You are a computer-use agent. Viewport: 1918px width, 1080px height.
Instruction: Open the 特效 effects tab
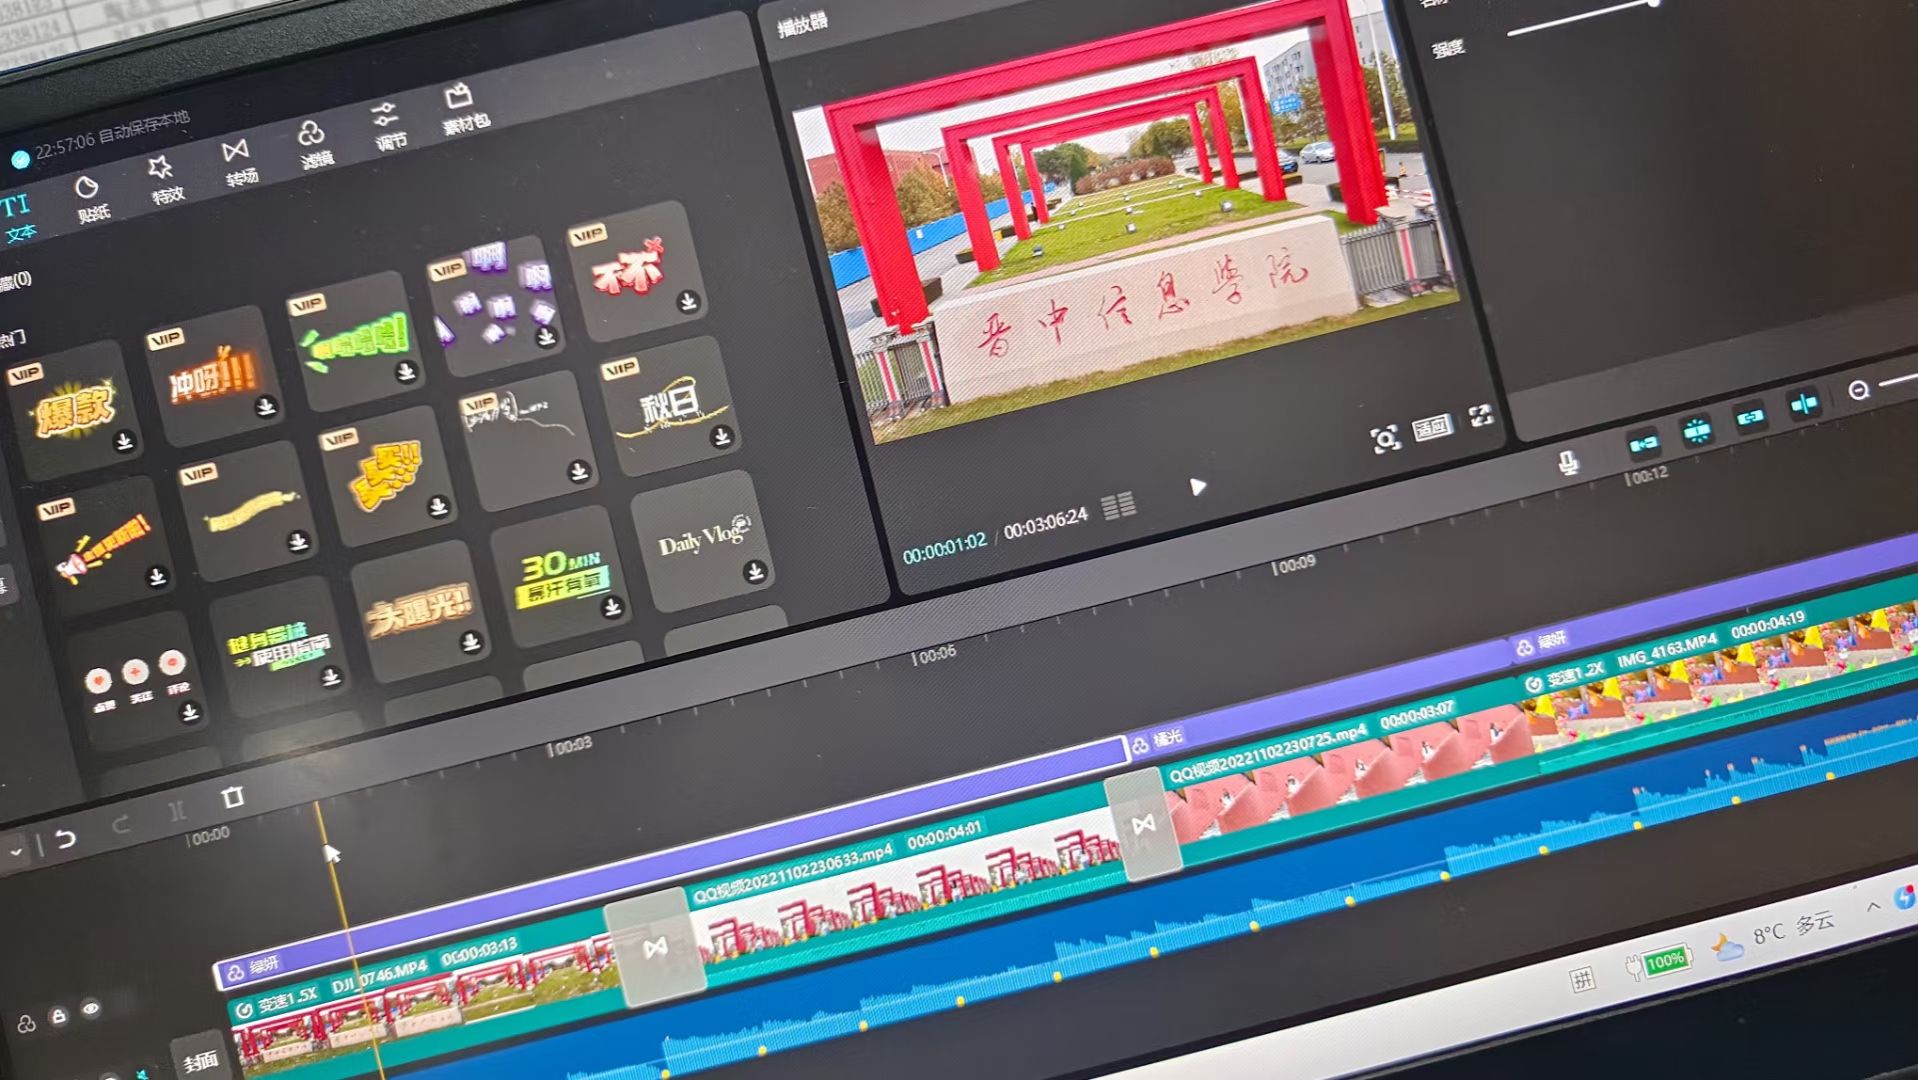click(x=165, y=180)
